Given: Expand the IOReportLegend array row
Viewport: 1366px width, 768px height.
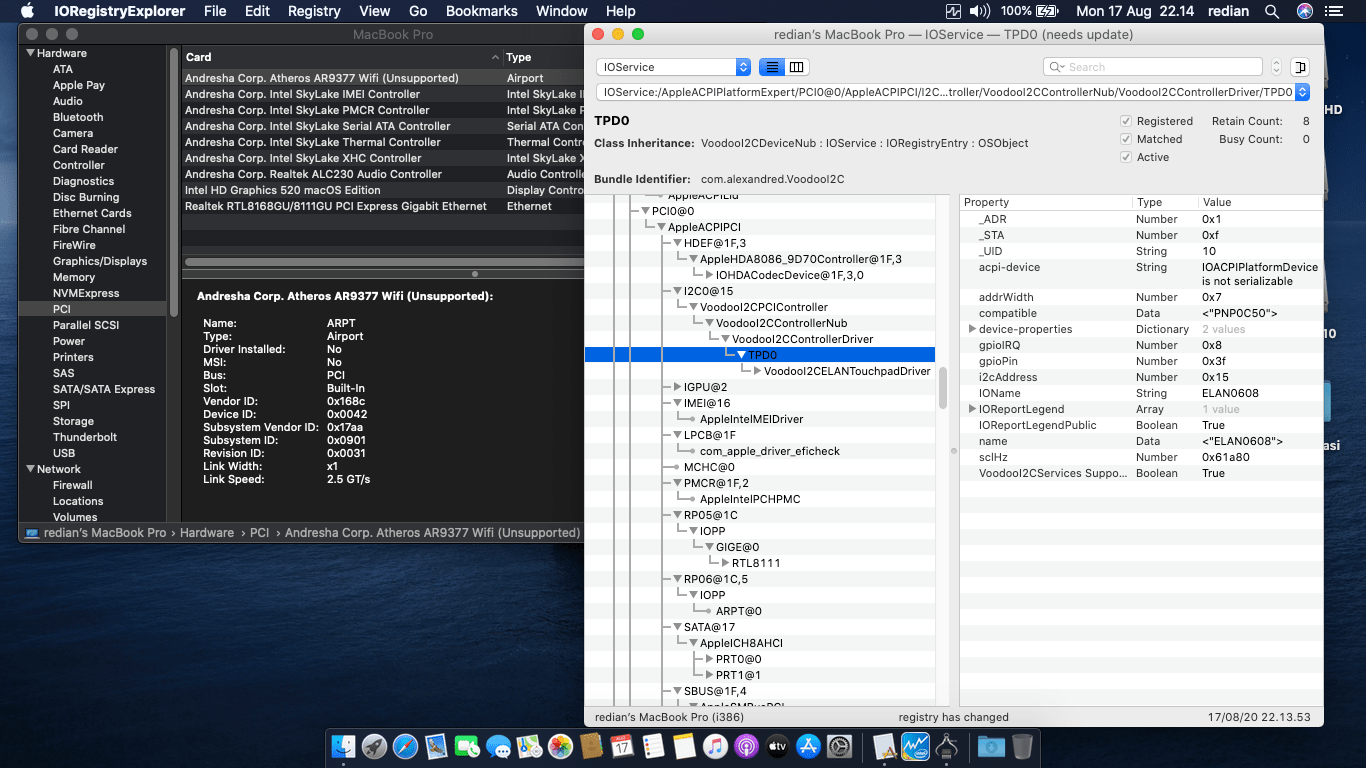Looking at the screenshot, I should (x=972, y=409).
